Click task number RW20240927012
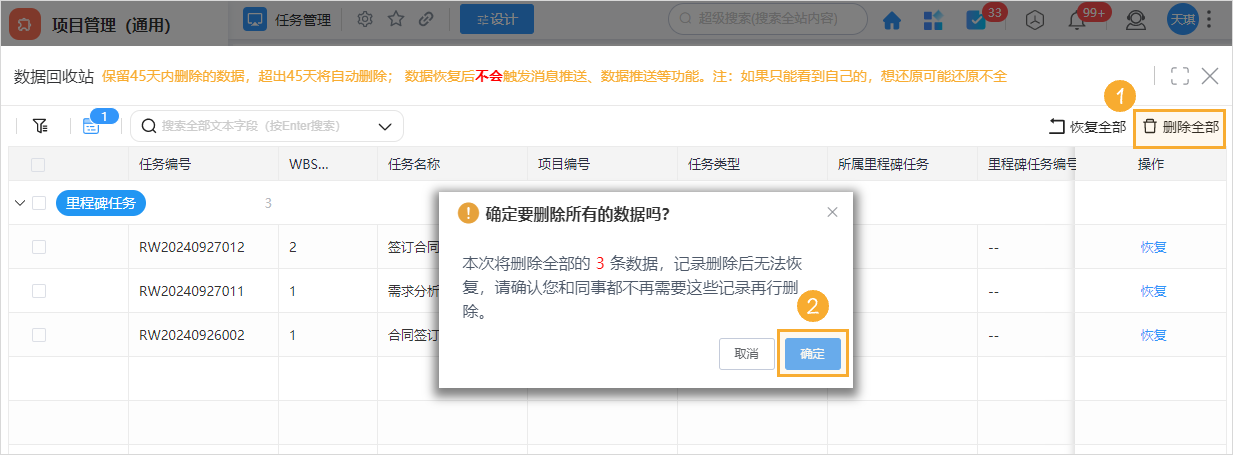The height and width of the screenshot is (455, 1233). tap(192, 247)
